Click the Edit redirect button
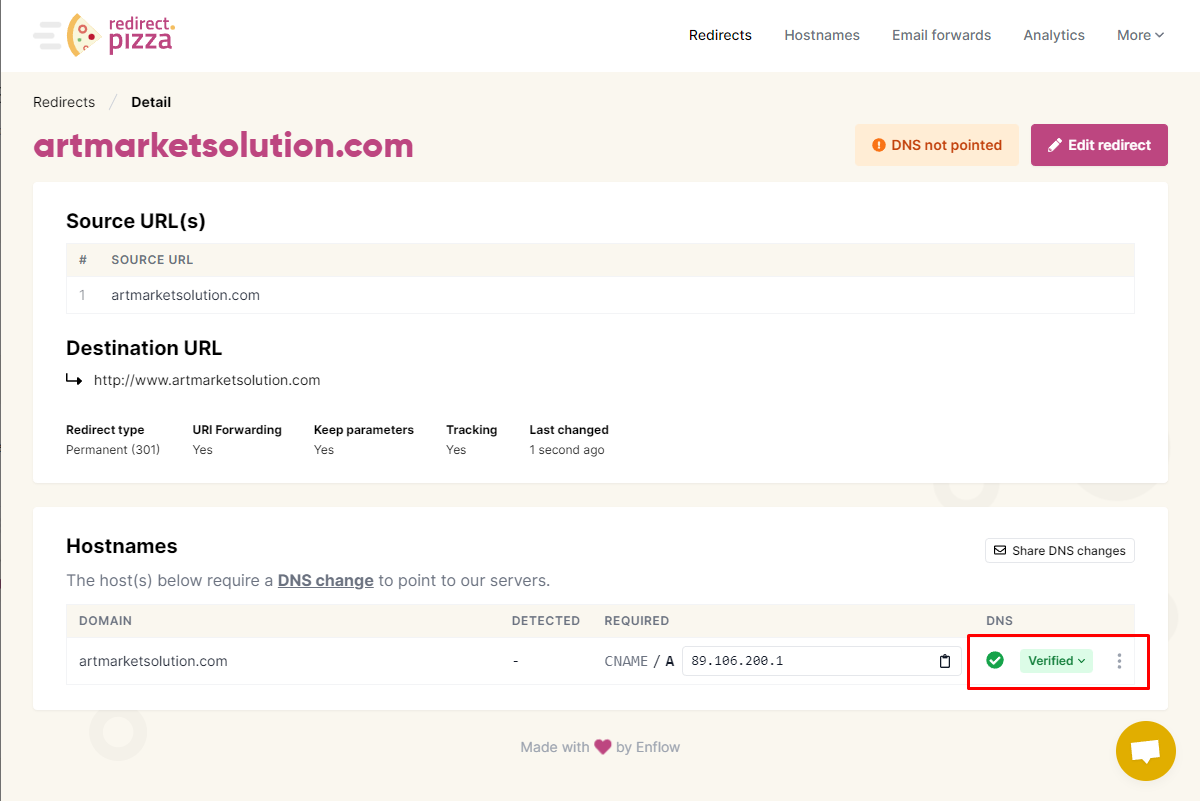Screen dimensions: 1200x801 click(1099, 145)
